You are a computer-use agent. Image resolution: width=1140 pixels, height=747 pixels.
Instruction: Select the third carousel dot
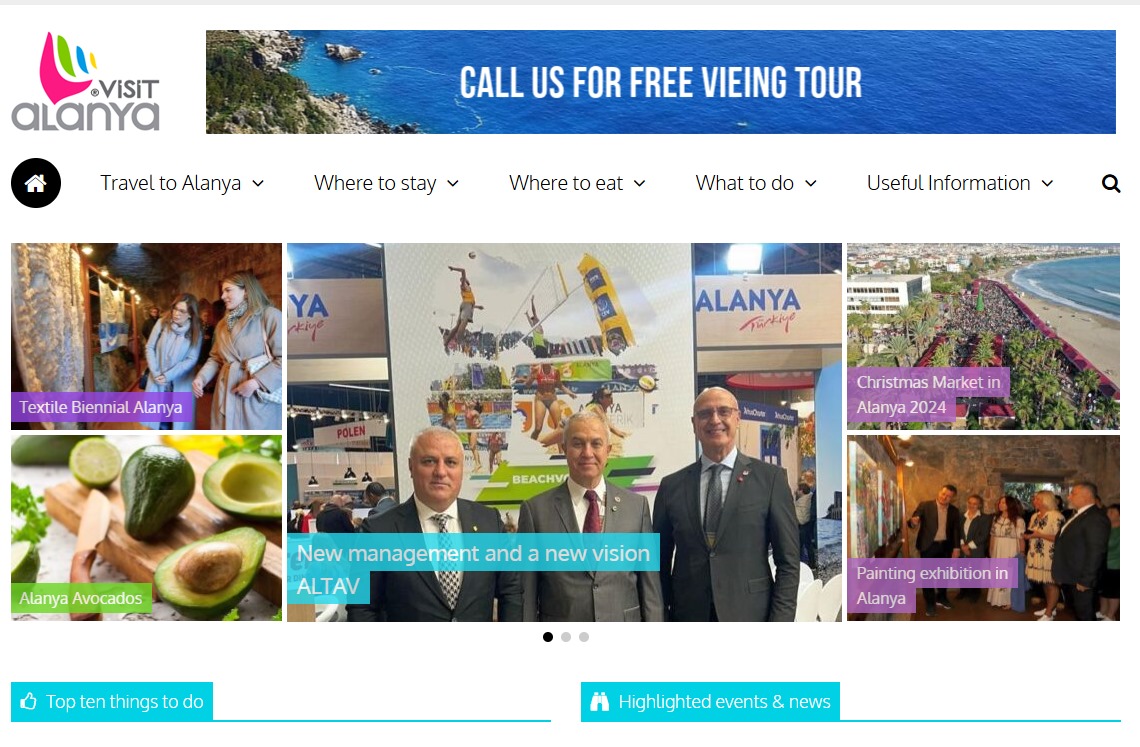tap(584, 637)
